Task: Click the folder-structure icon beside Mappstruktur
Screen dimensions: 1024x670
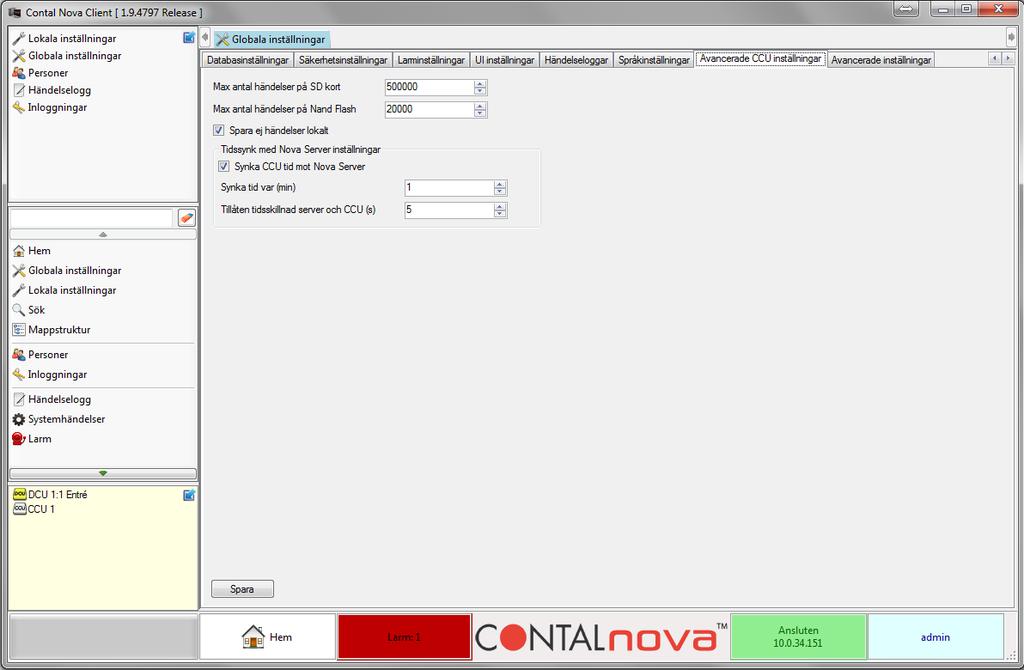Action: coord(19,330)
